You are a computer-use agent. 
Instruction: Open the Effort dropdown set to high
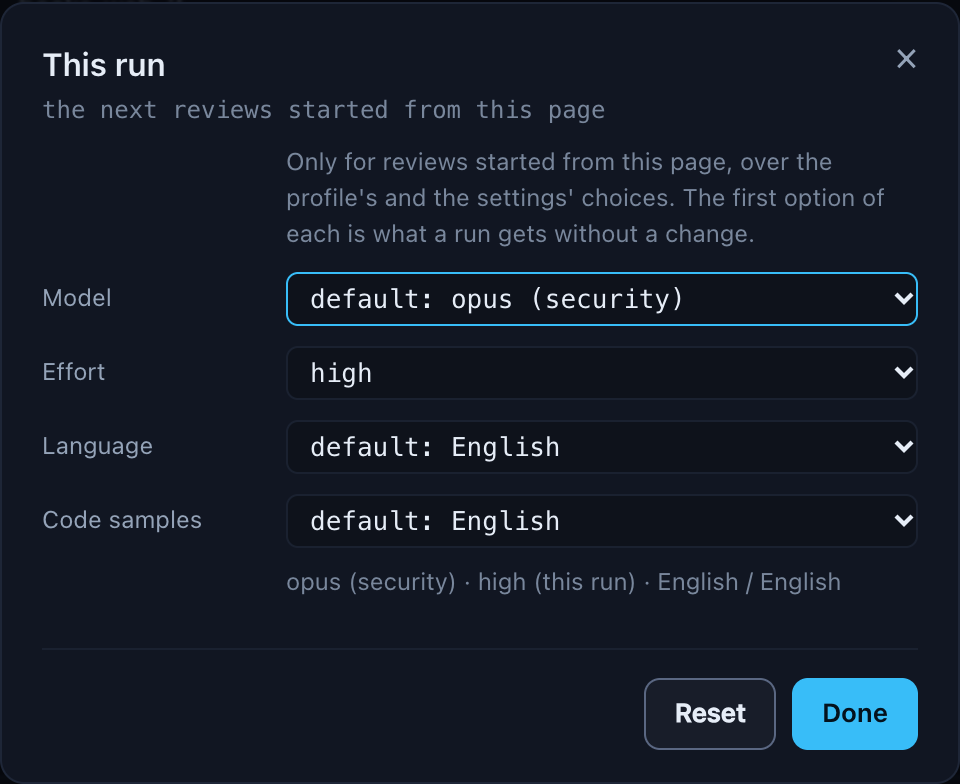tap(602, 373)
